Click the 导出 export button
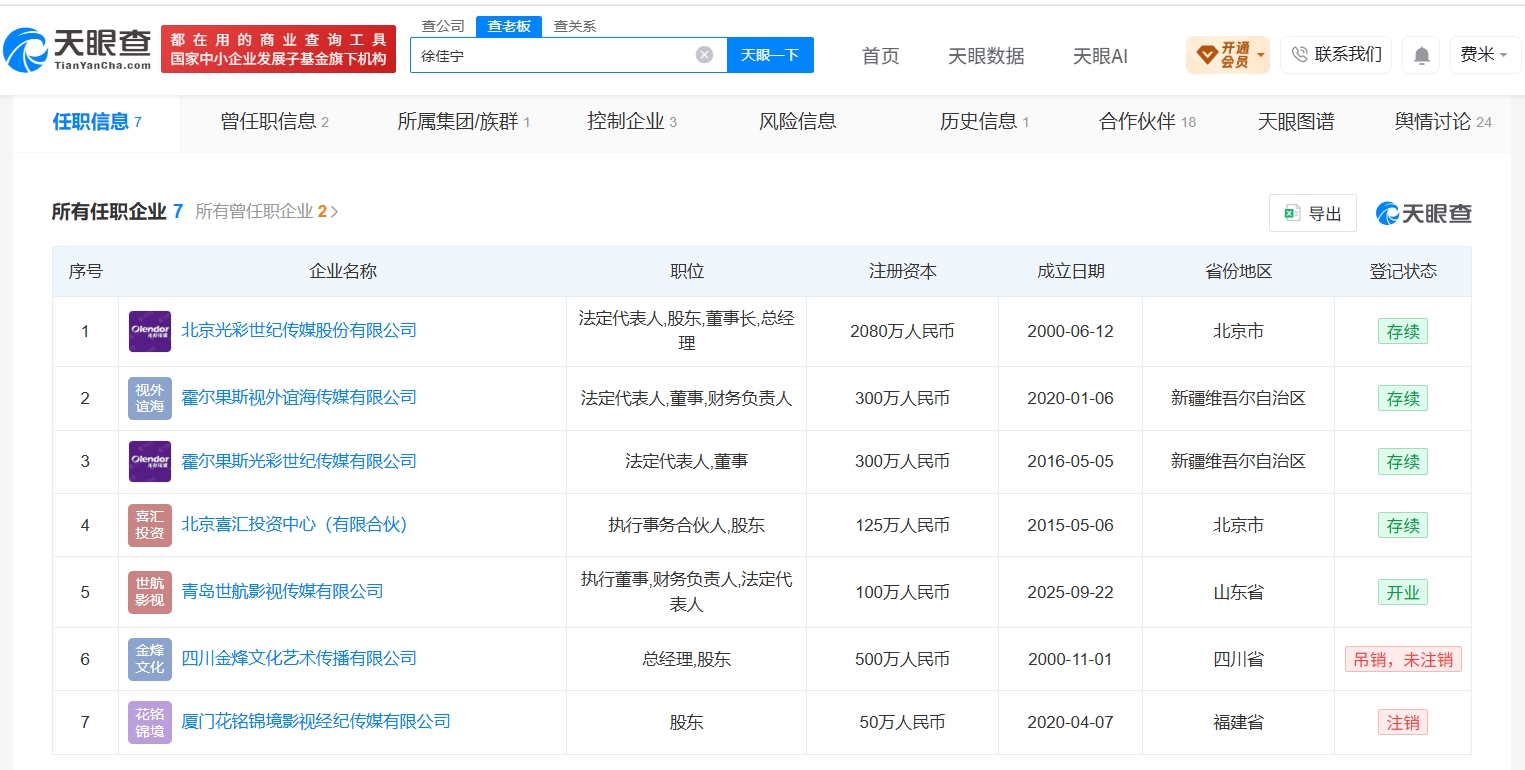This screenshot has height=770, width=1525. (1313, 213)
